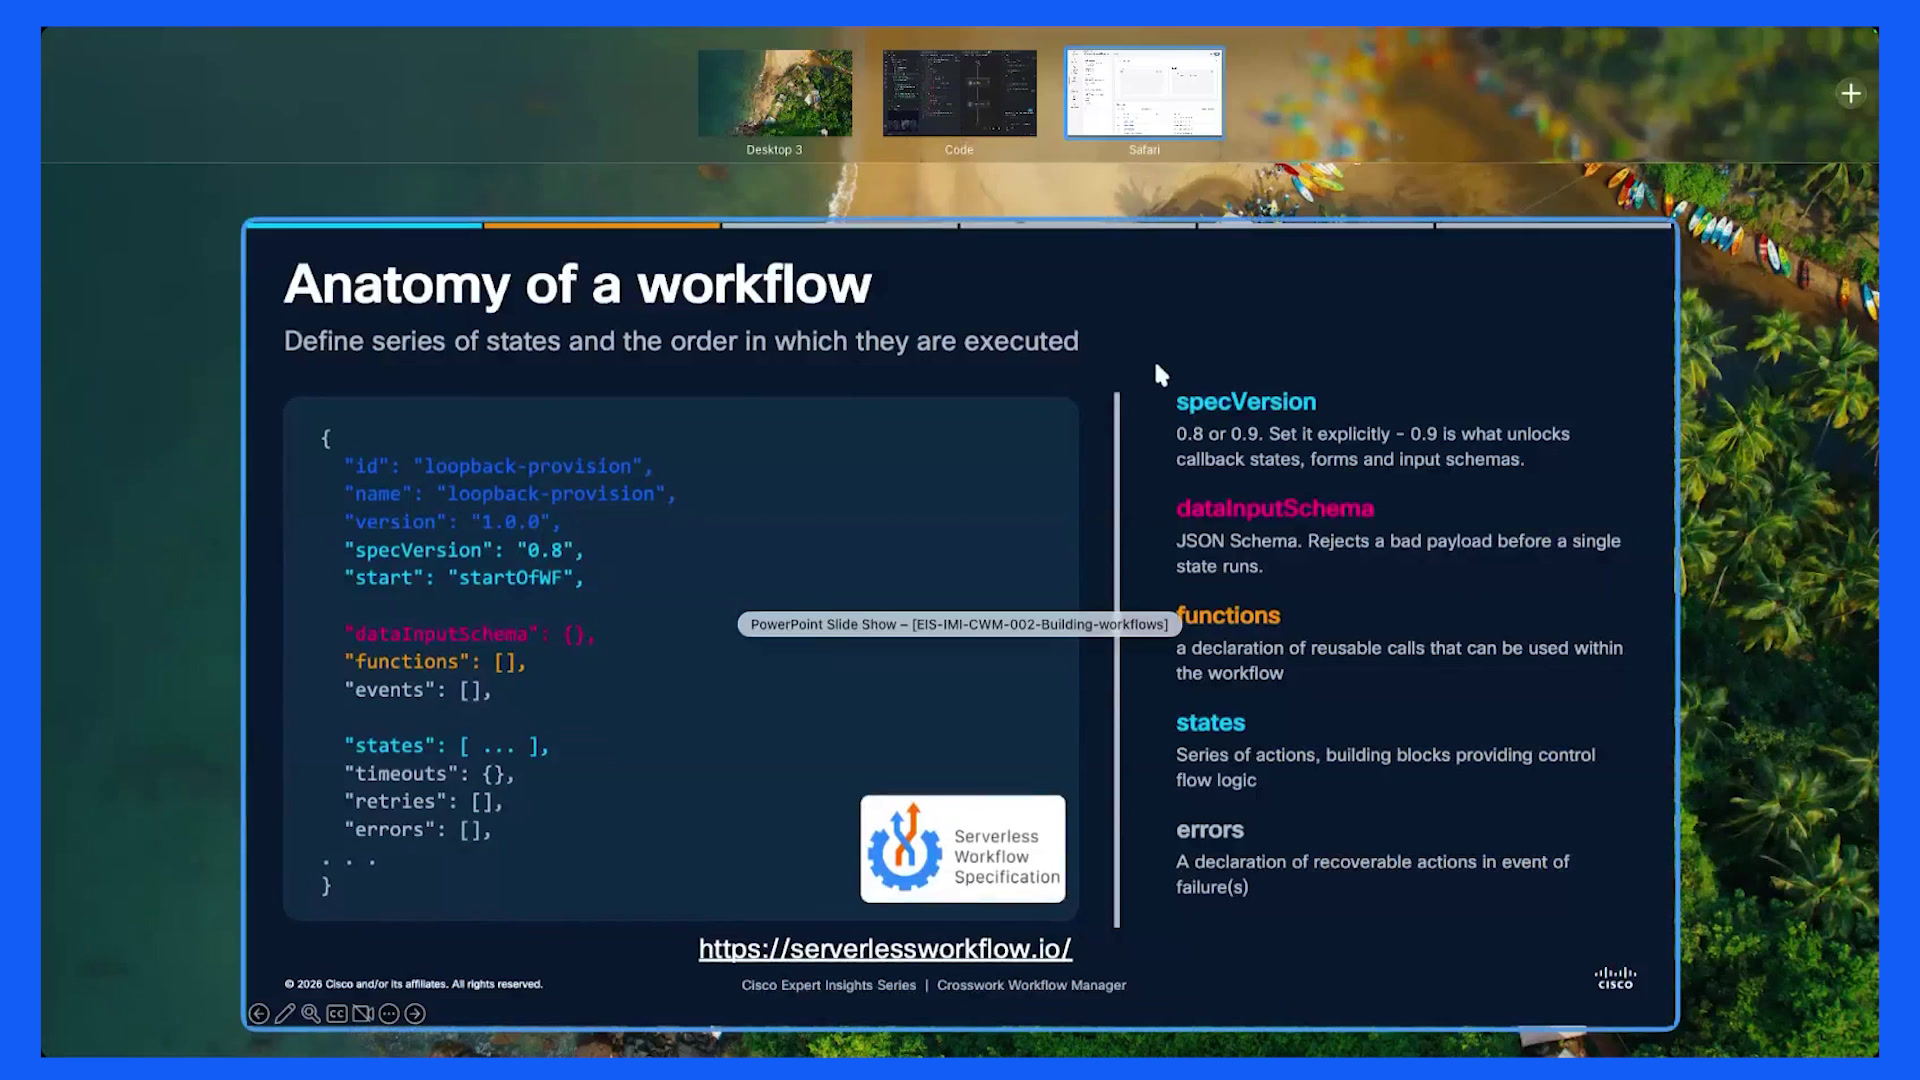Switch to the Code space thumbnail
The height and width of the screenshot is (1080, 1920).
click(x=959, y=93)
